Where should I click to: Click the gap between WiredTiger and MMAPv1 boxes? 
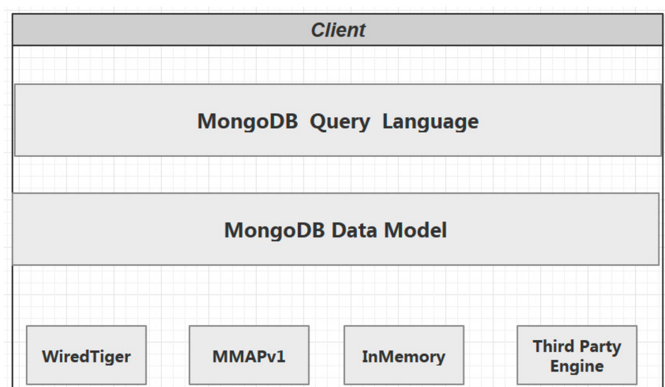tap(168, 355)
